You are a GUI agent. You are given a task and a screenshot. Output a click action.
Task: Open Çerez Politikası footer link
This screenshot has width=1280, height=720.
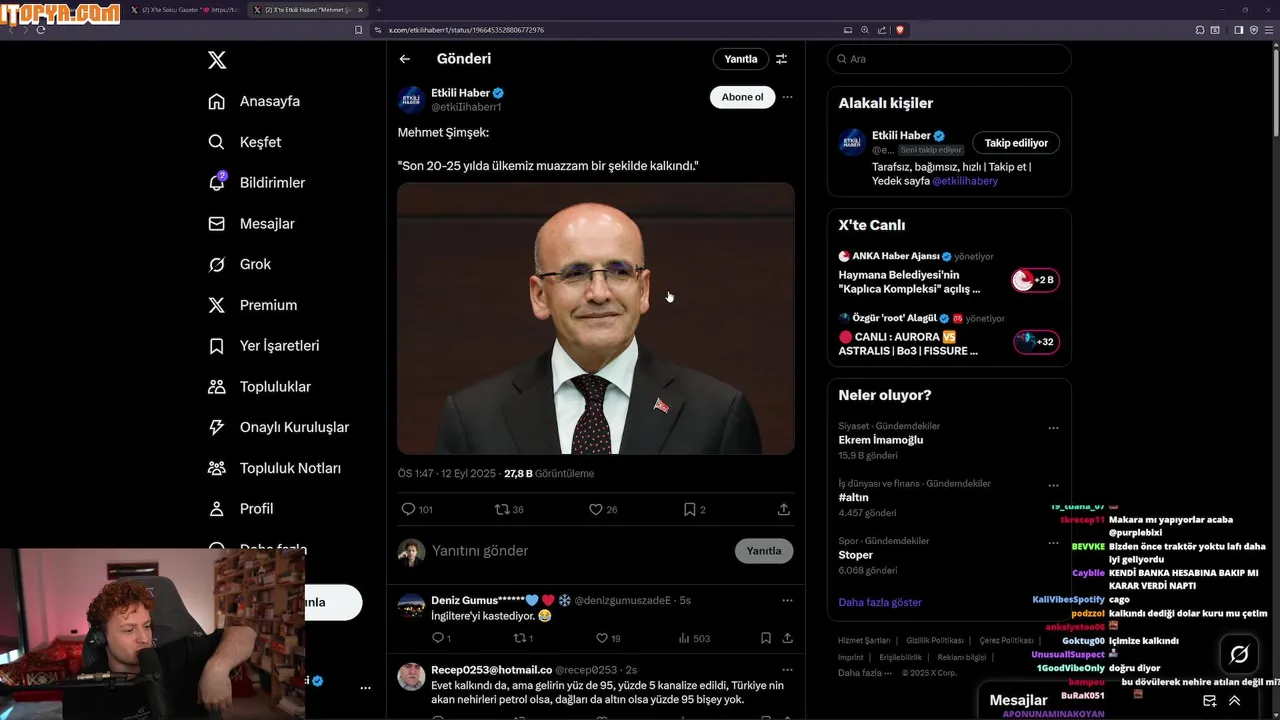[1006, 640]
